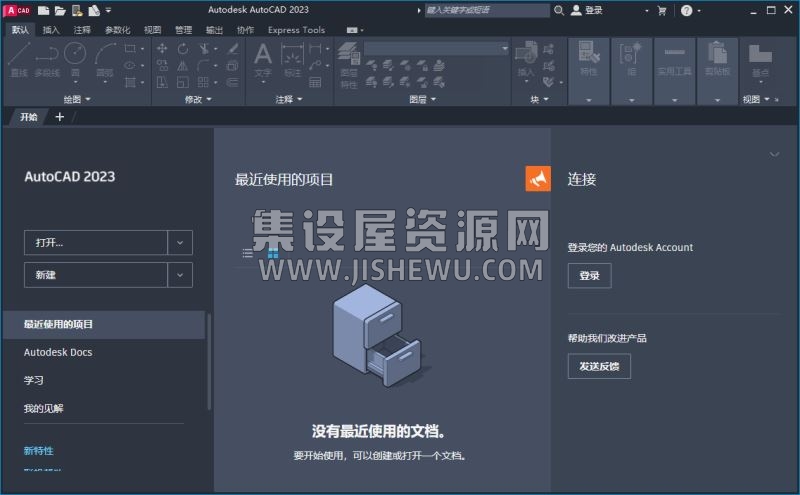Open the Clipboard panel icon (剪贴板)
Screen dimensions: 800x495
(717, 59)
